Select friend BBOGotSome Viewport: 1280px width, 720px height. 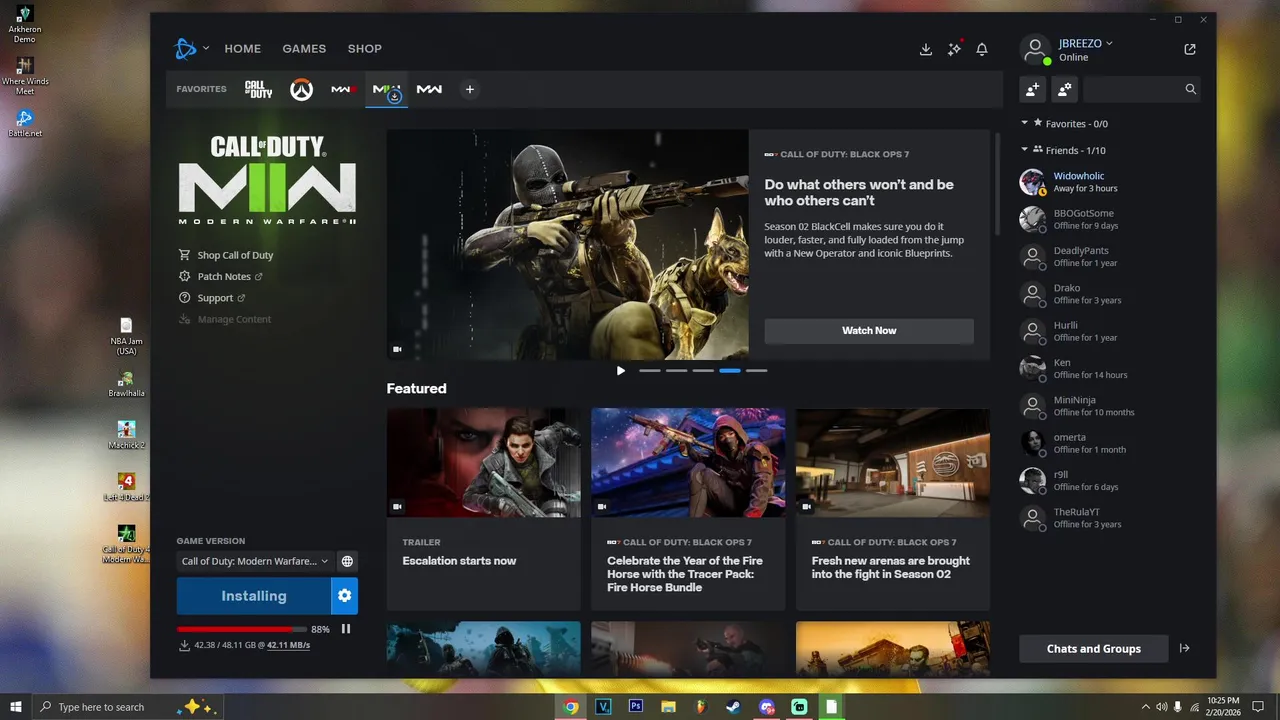1110,219
